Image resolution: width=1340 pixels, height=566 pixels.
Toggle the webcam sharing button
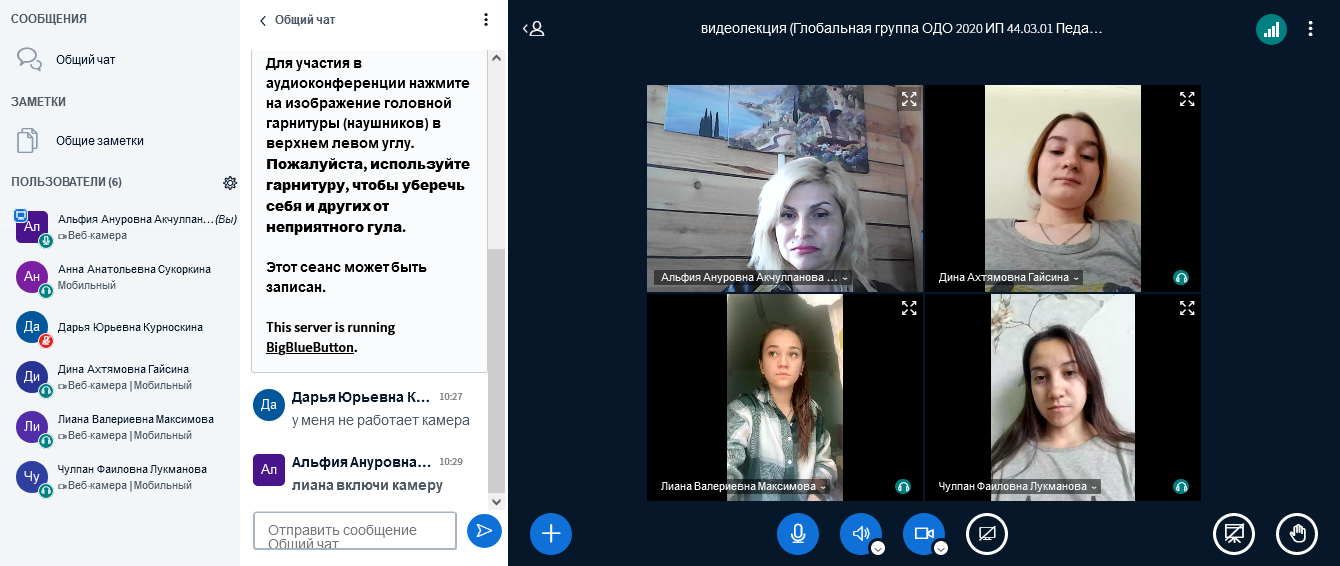click(x=923, y=534)
